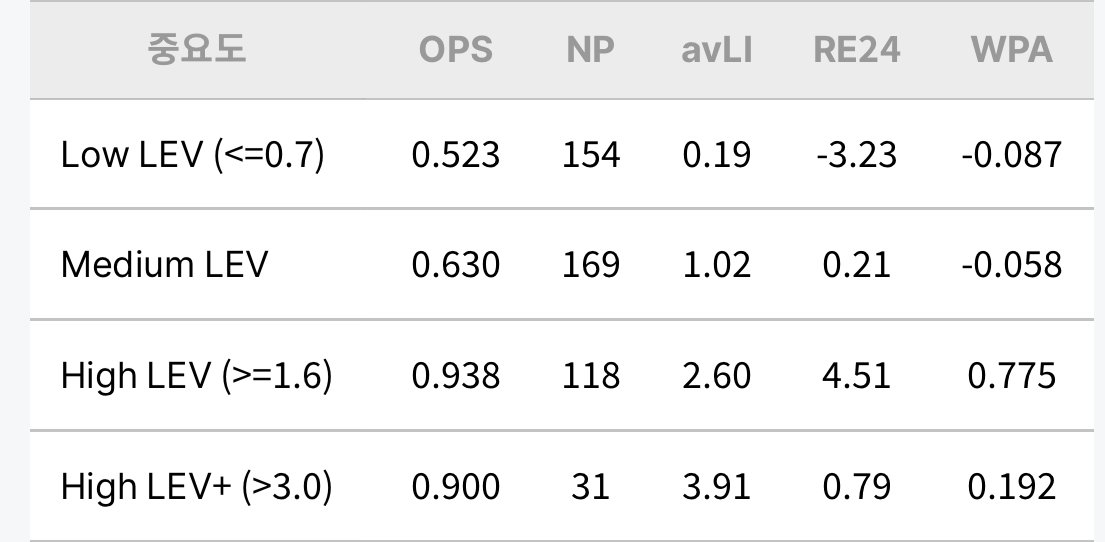Image resolution: width=1105 pixels, height=542 pixels.
Task: Click the High LEV+ (>3.0) row label
Action: 197,486
